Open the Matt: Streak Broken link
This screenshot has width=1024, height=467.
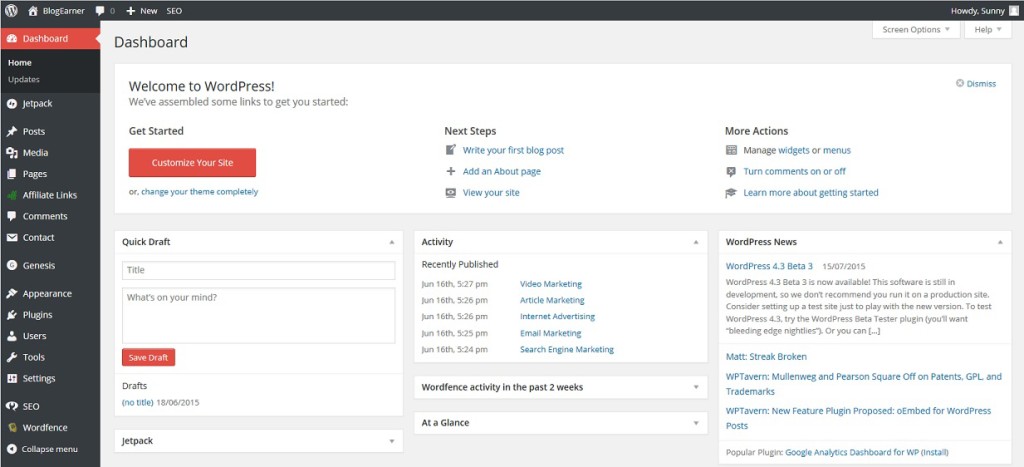(x=766, y=357)
